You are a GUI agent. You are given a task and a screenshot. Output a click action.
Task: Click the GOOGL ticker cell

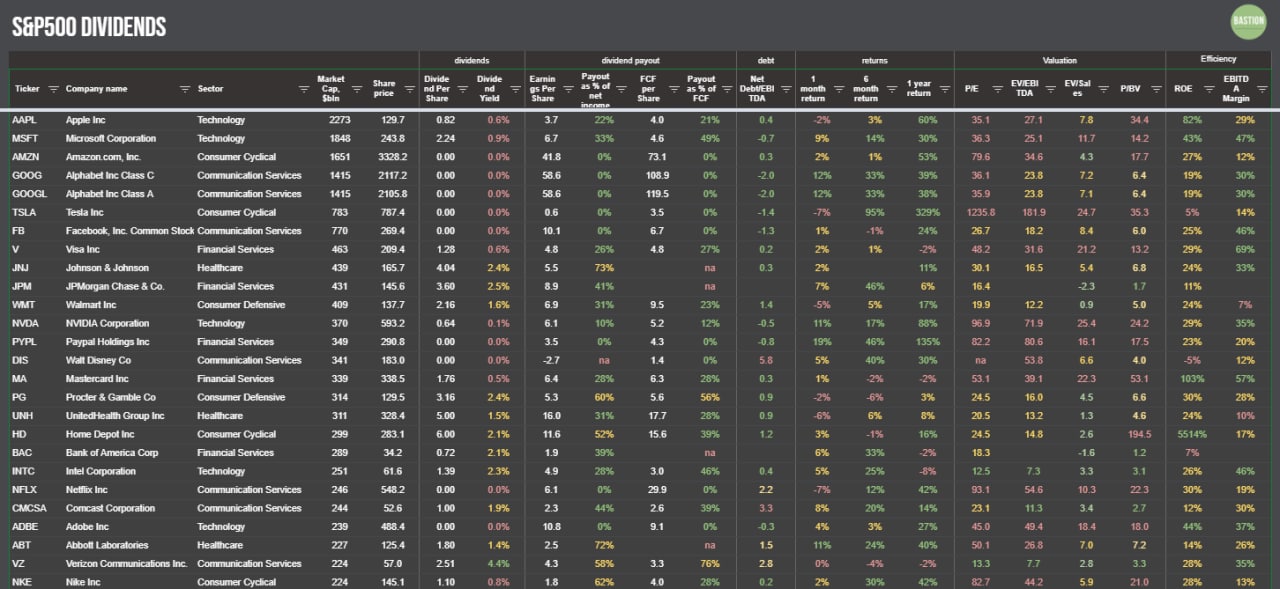coord(27,194)
